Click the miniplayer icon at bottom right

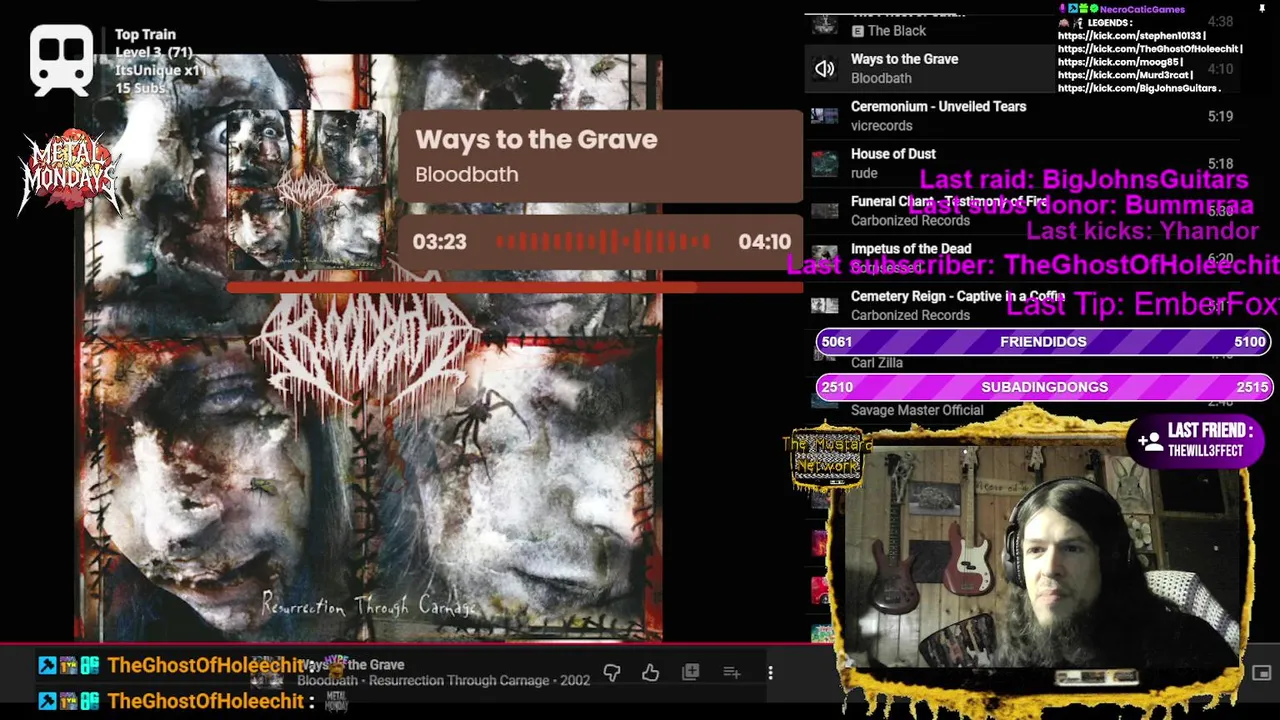(1261, 673)
